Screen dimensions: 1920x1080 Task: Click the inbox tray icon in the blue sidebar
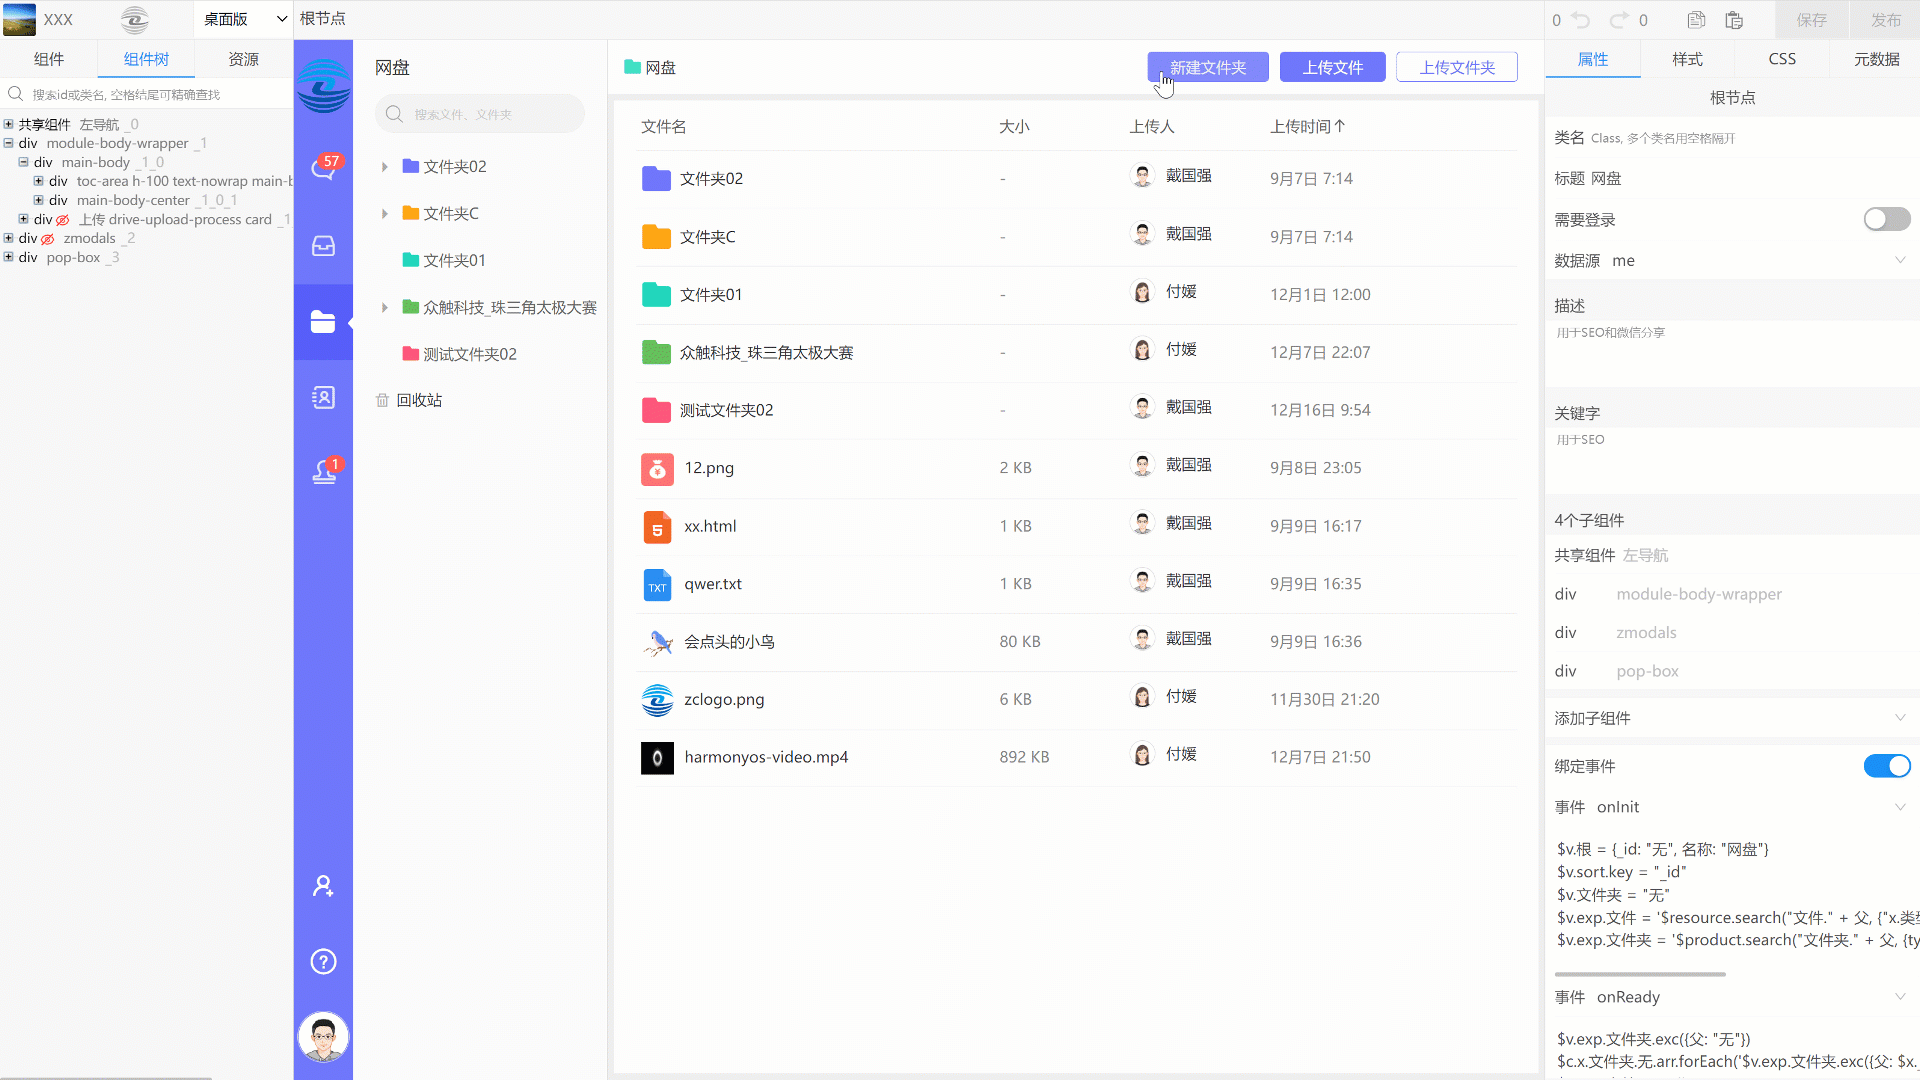[x=323, y=246]
